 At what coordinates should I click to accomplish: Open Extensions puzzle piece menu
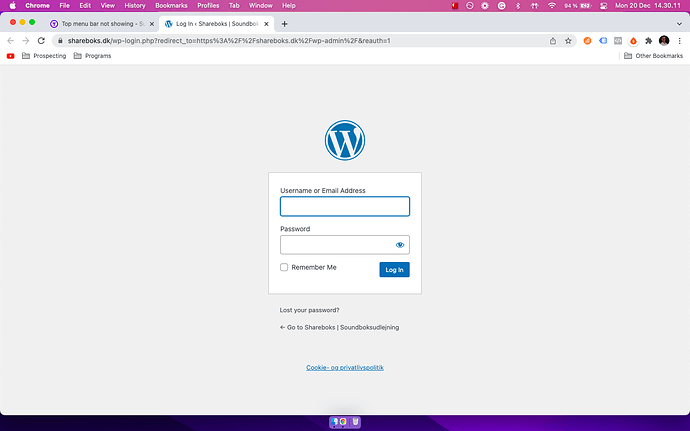click(x=649, y=41)
